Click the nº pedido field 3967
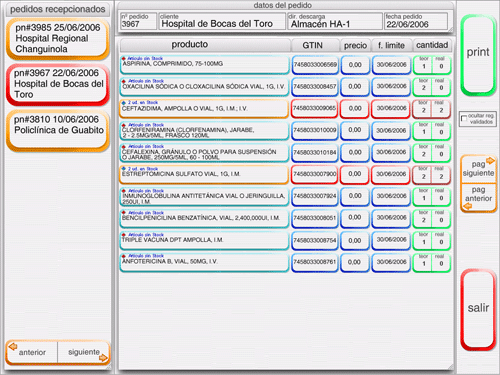 [138, 21]
